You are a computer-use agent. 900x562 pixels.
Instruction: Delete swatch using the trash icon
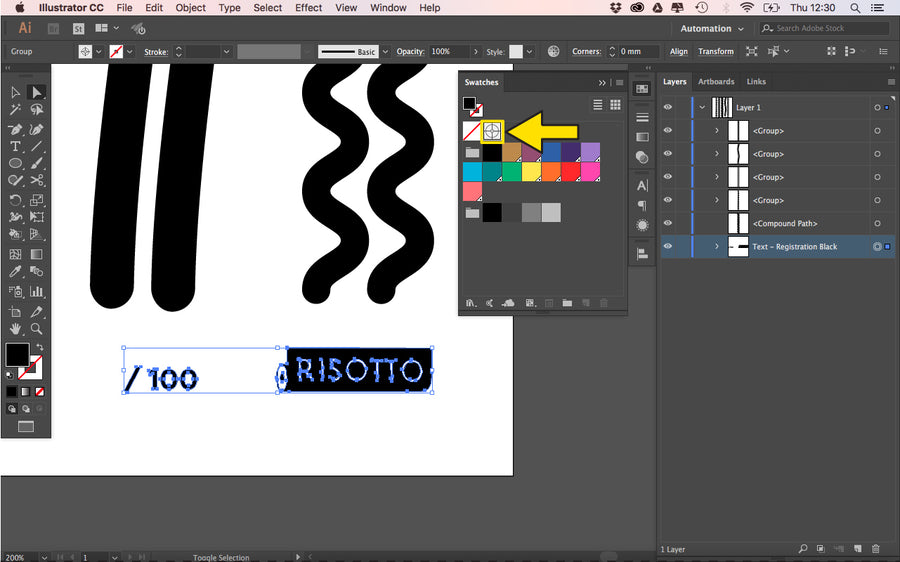click(604, 303)
